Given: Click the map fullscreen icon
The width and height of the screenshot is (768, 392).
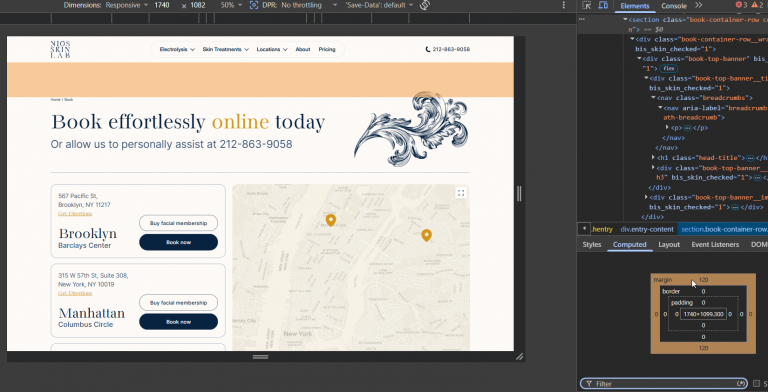Looking at the screenshot, I should (460, 193).
